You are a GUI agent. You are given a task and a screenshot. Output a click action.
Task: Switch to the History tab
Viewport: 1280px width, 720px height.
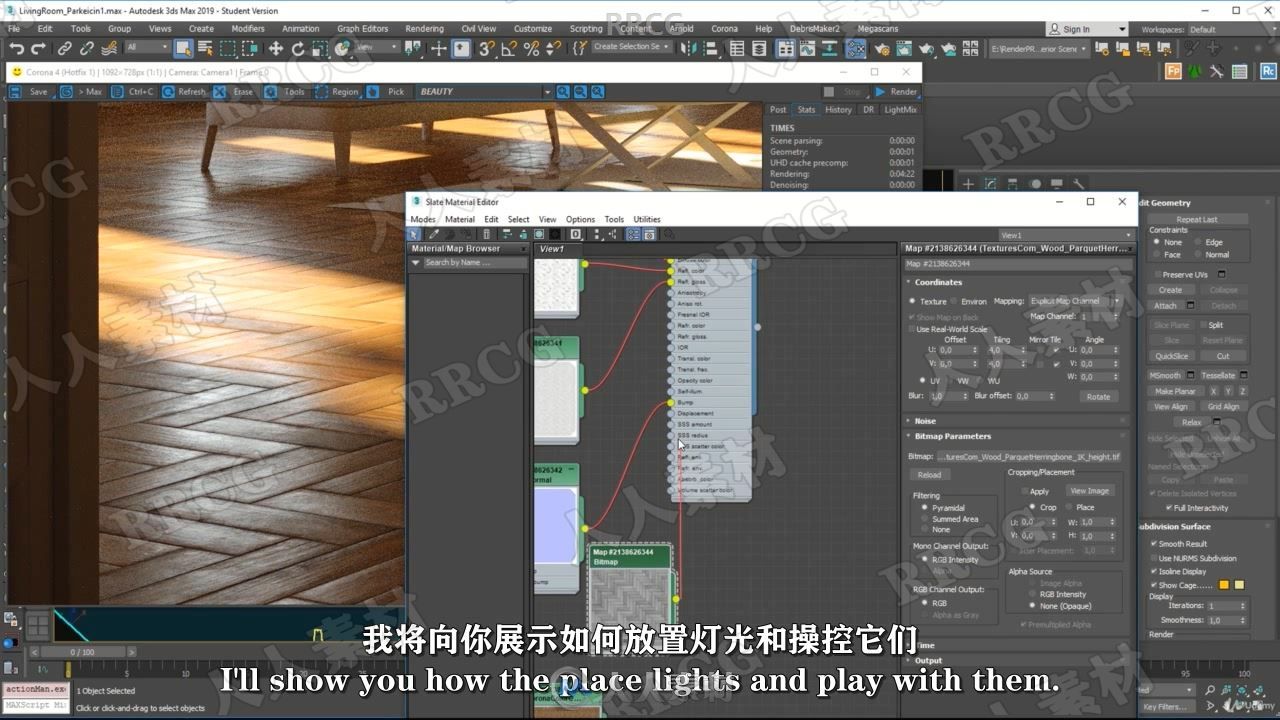(x=838, y=110)
